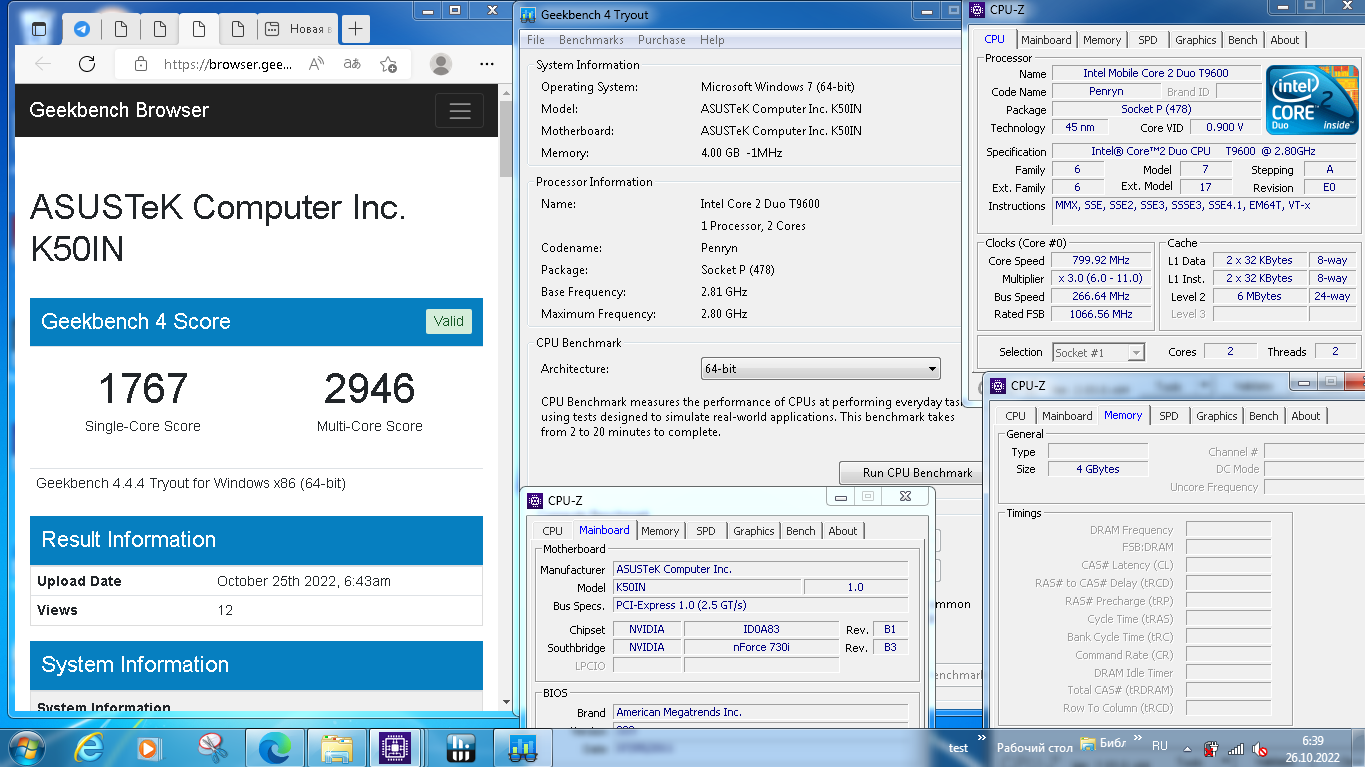The width and height of the screenshot is (1365, 767).
Task: Select Memory tab in top CPU-Z window
Action: click(1102, 40)
